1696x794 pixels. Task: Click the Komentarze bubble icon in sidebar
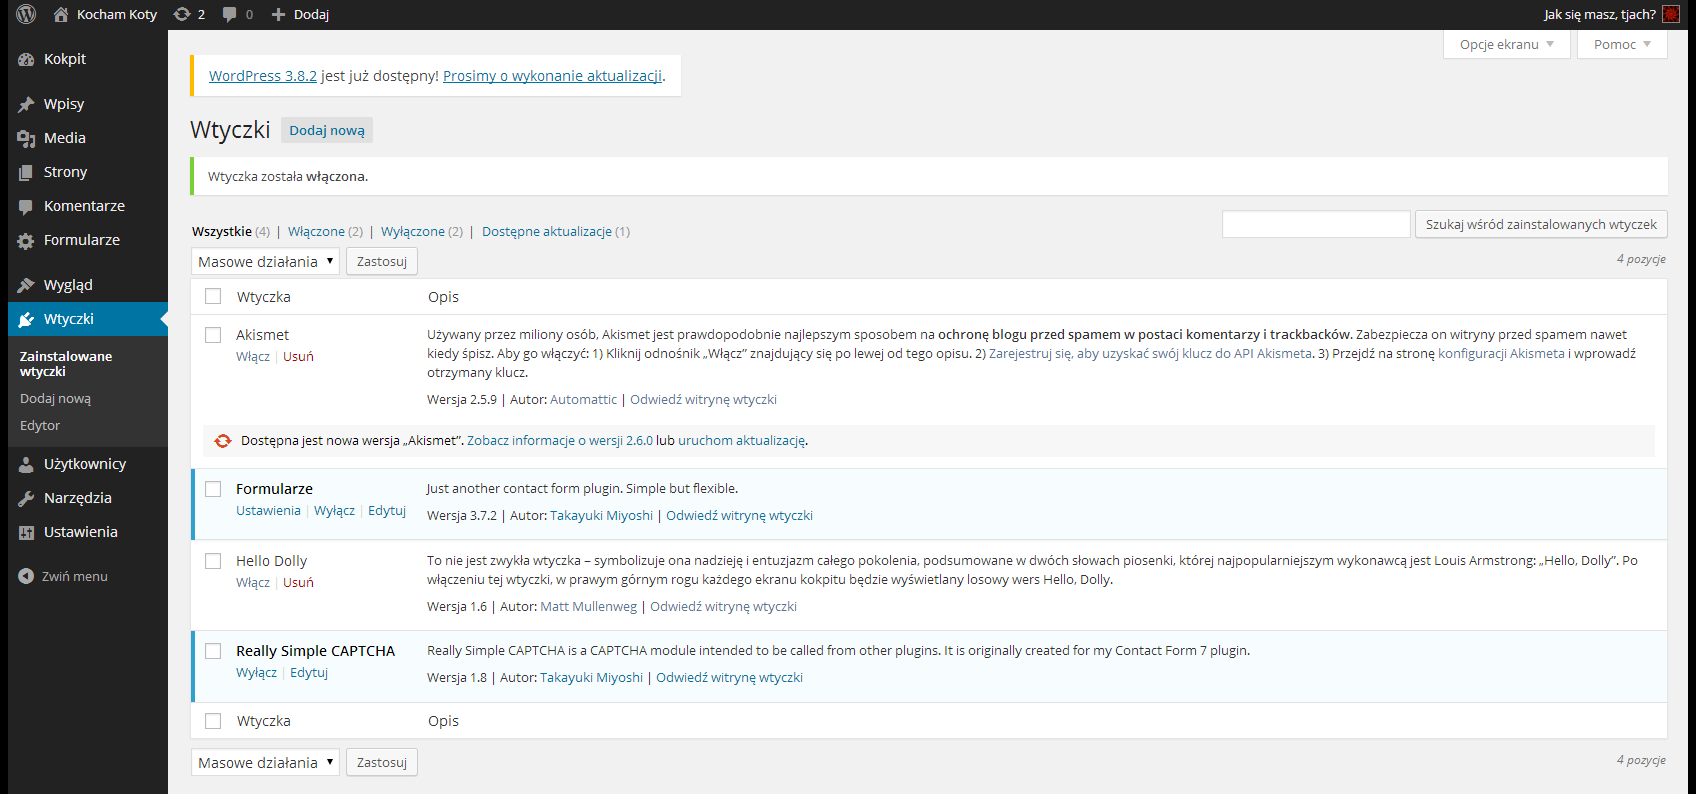point(26,206)
